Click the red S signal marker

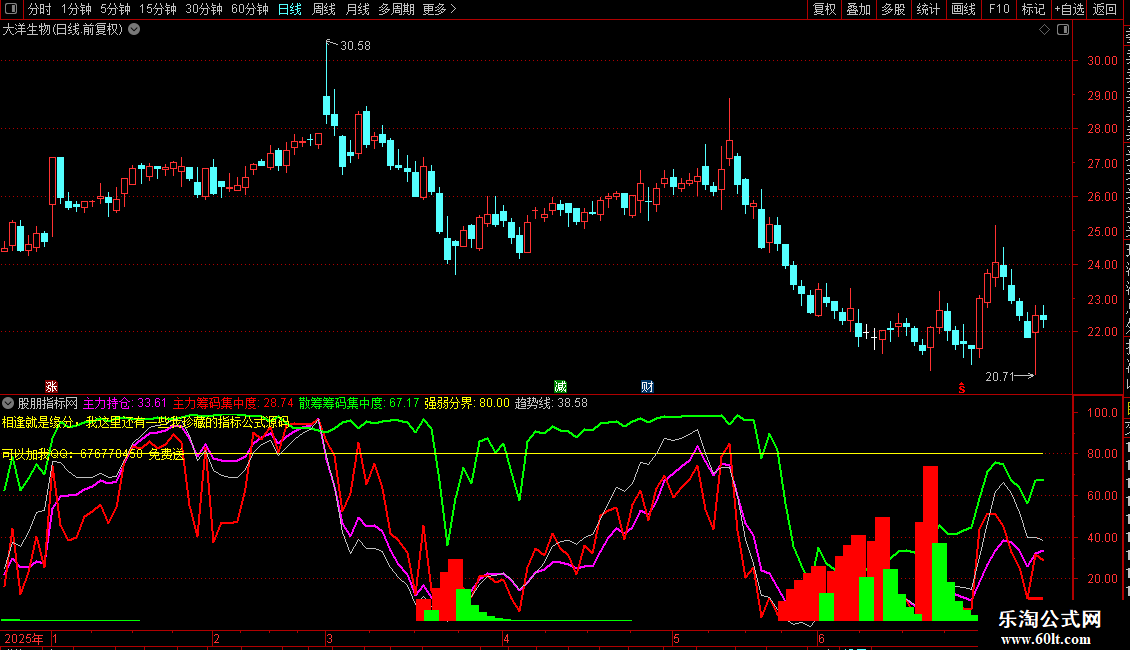961,388
